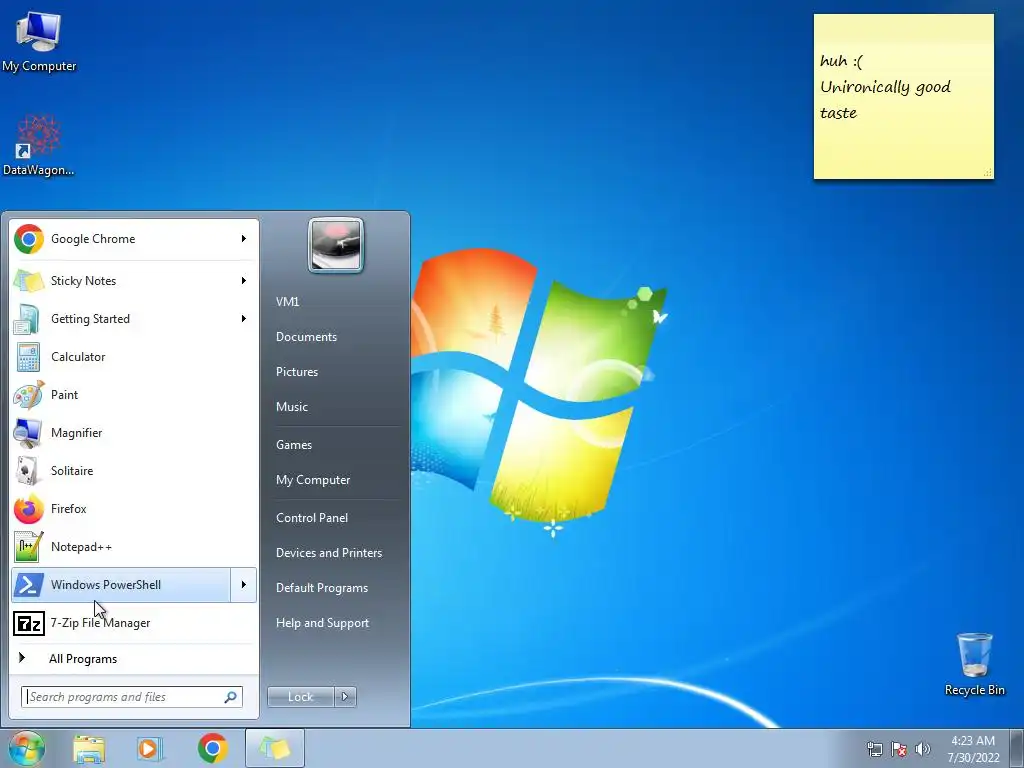This screenshot has height=768, width=1024.
Task: Open Help and Support
Action: (x=322, y=623)
